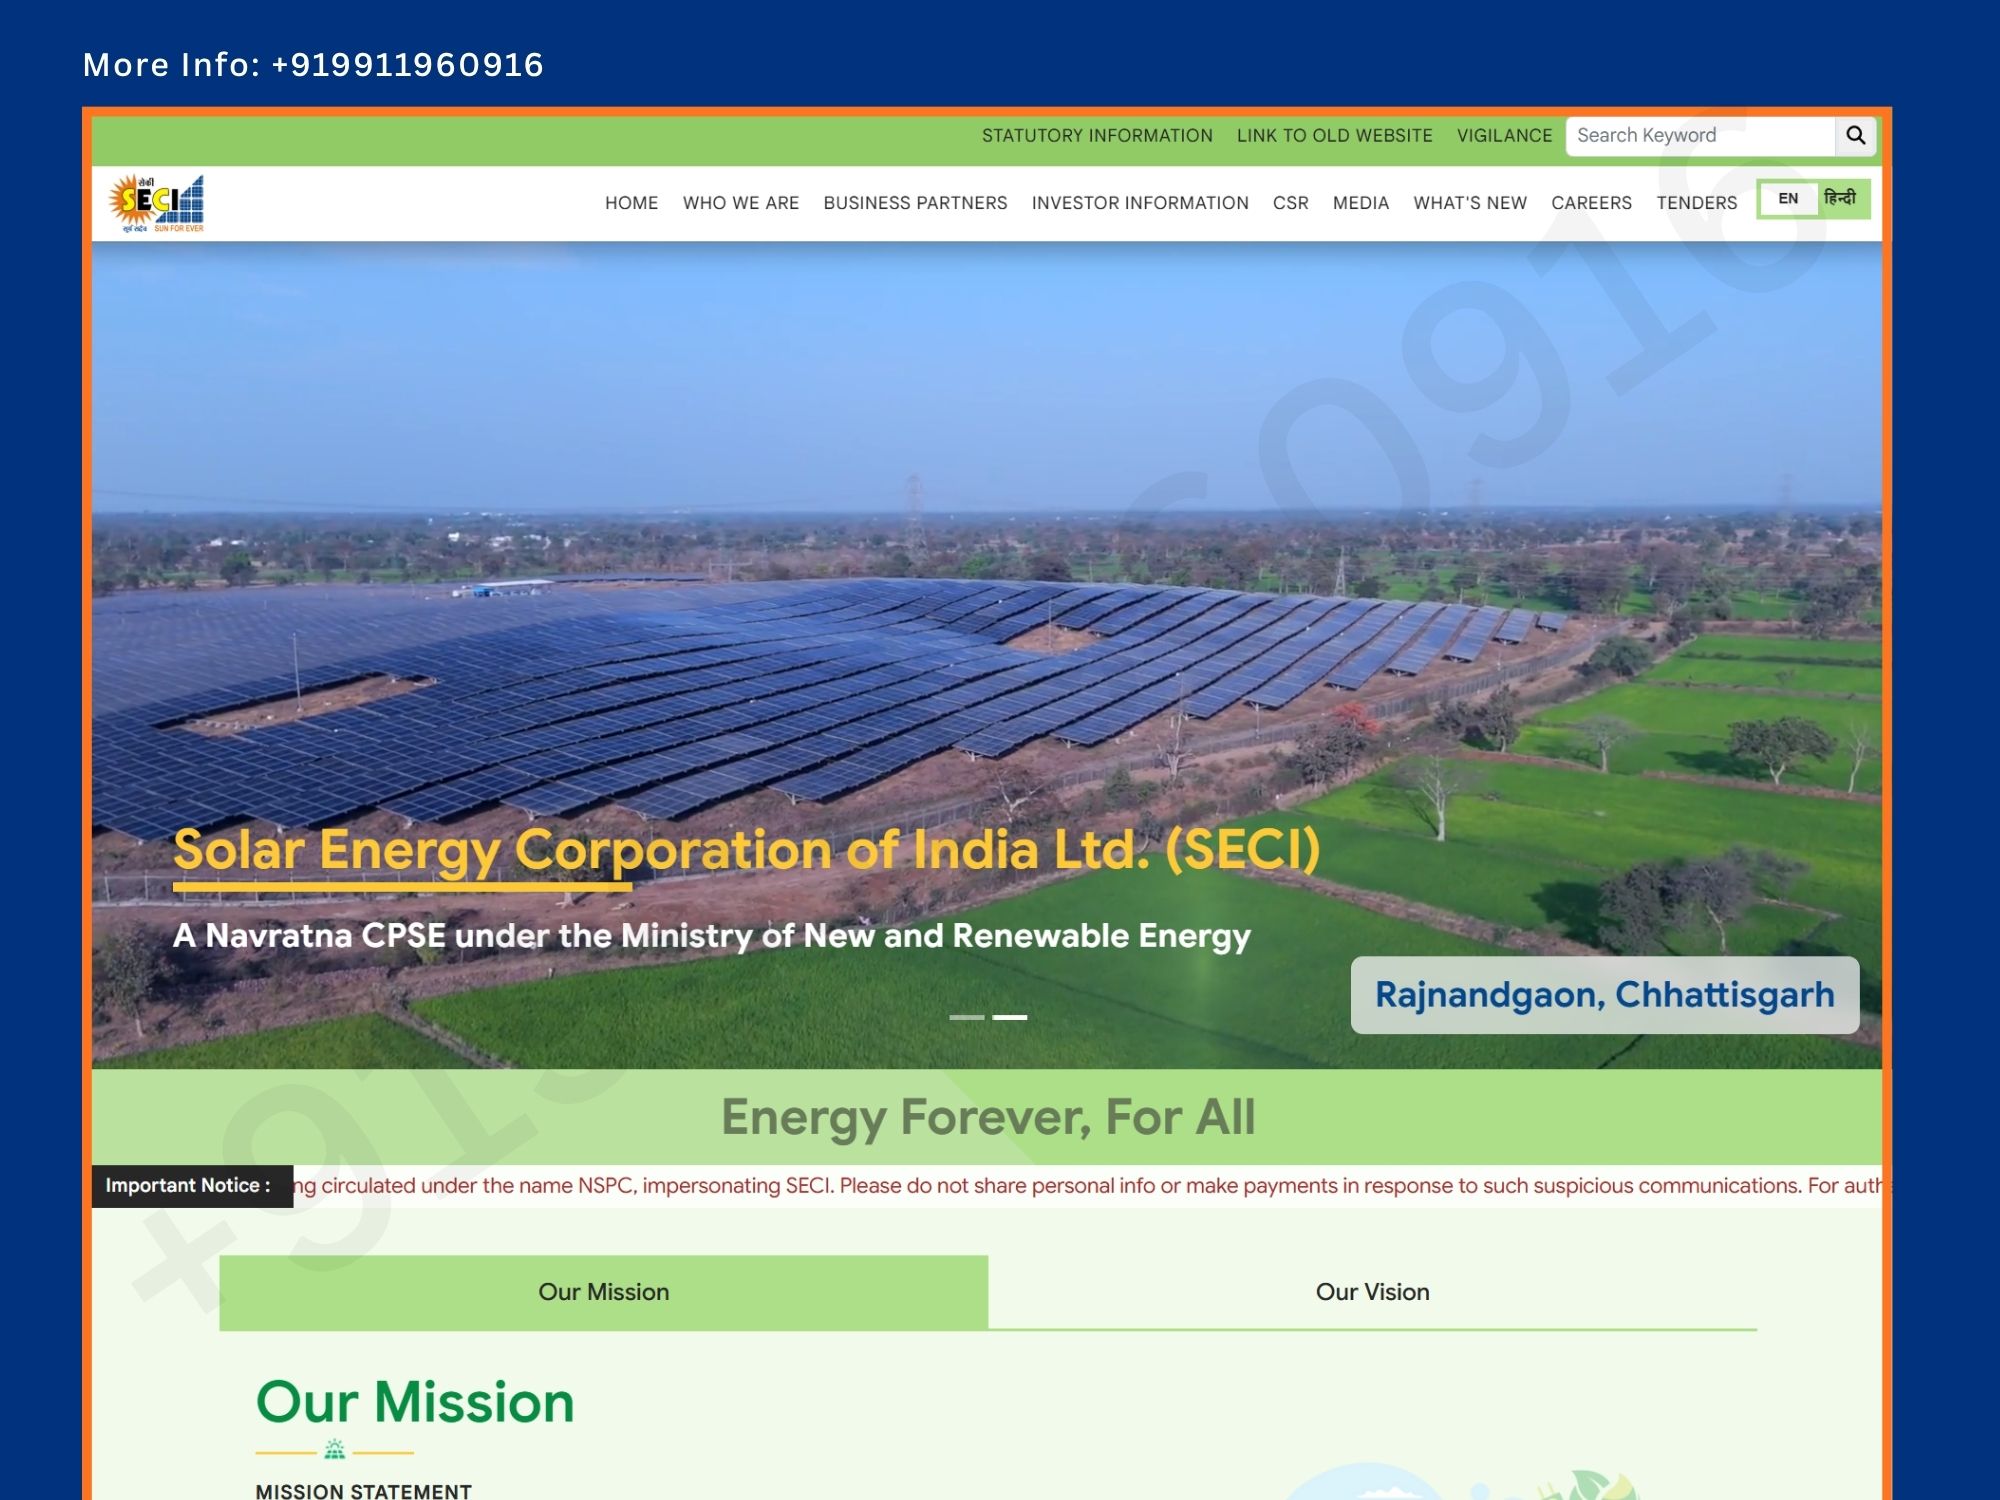Open the Vigilance link
This screenshot has height=1500, width=2000.
pos(1504,136)
